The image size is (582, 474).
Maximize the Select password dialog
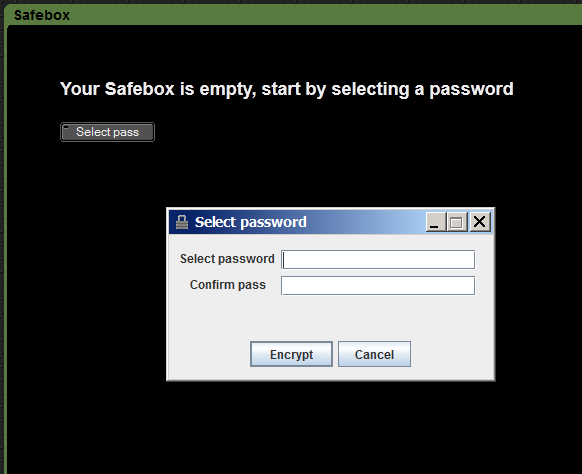click(x=457, y=222)
